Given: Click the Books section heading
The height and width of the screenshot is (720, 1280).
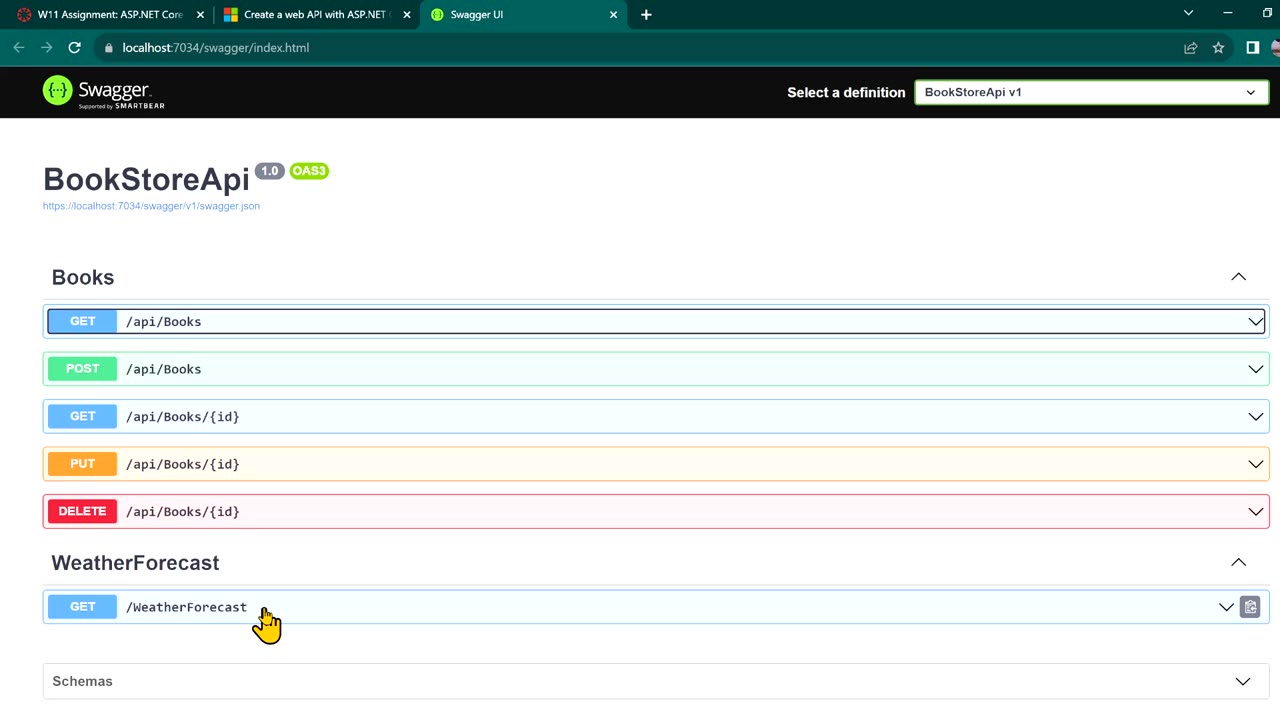Looking at the screenshot, I should click(83, 277).
